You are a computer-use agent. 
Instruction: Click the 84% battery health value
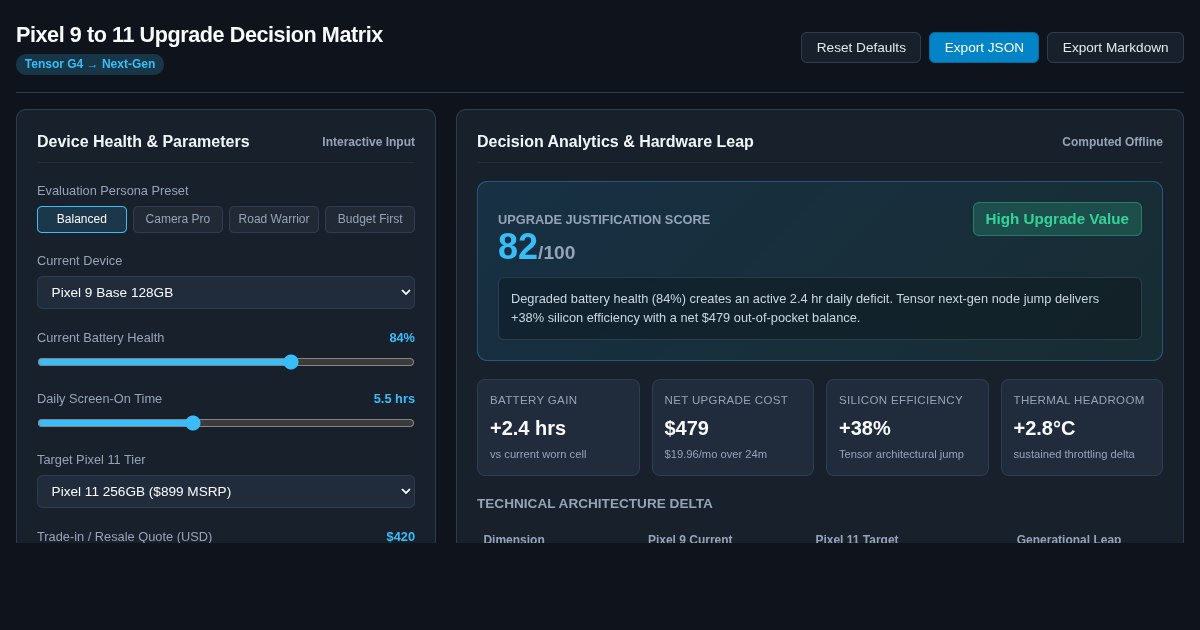(x=402, y=338)
